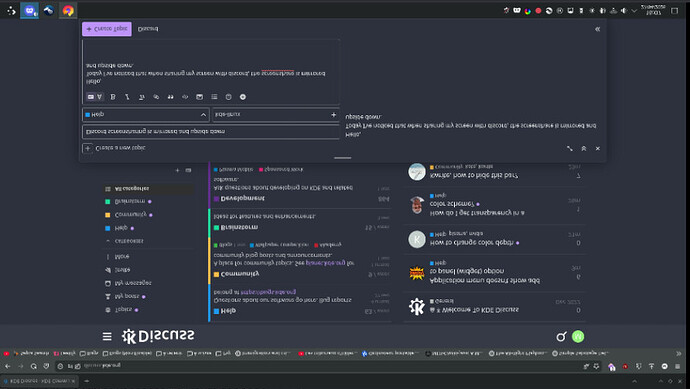
Task: Click the KDE Discuss logo
Action: pos(158,336)
